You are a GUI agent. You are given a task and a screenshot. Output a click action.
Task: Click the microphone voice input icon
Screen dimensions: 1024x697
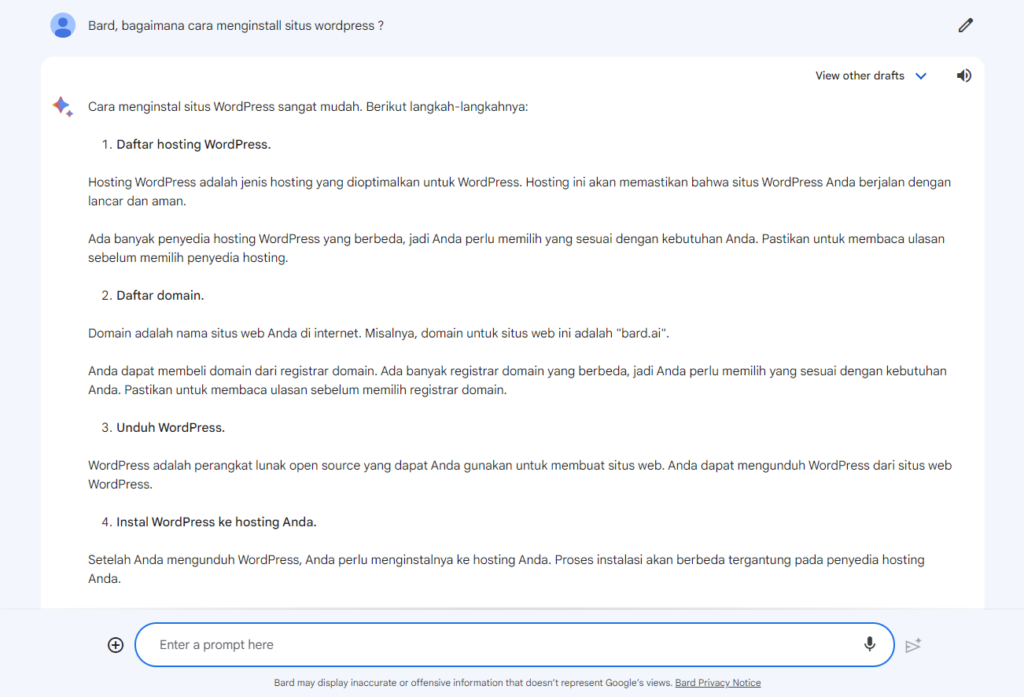869,644
